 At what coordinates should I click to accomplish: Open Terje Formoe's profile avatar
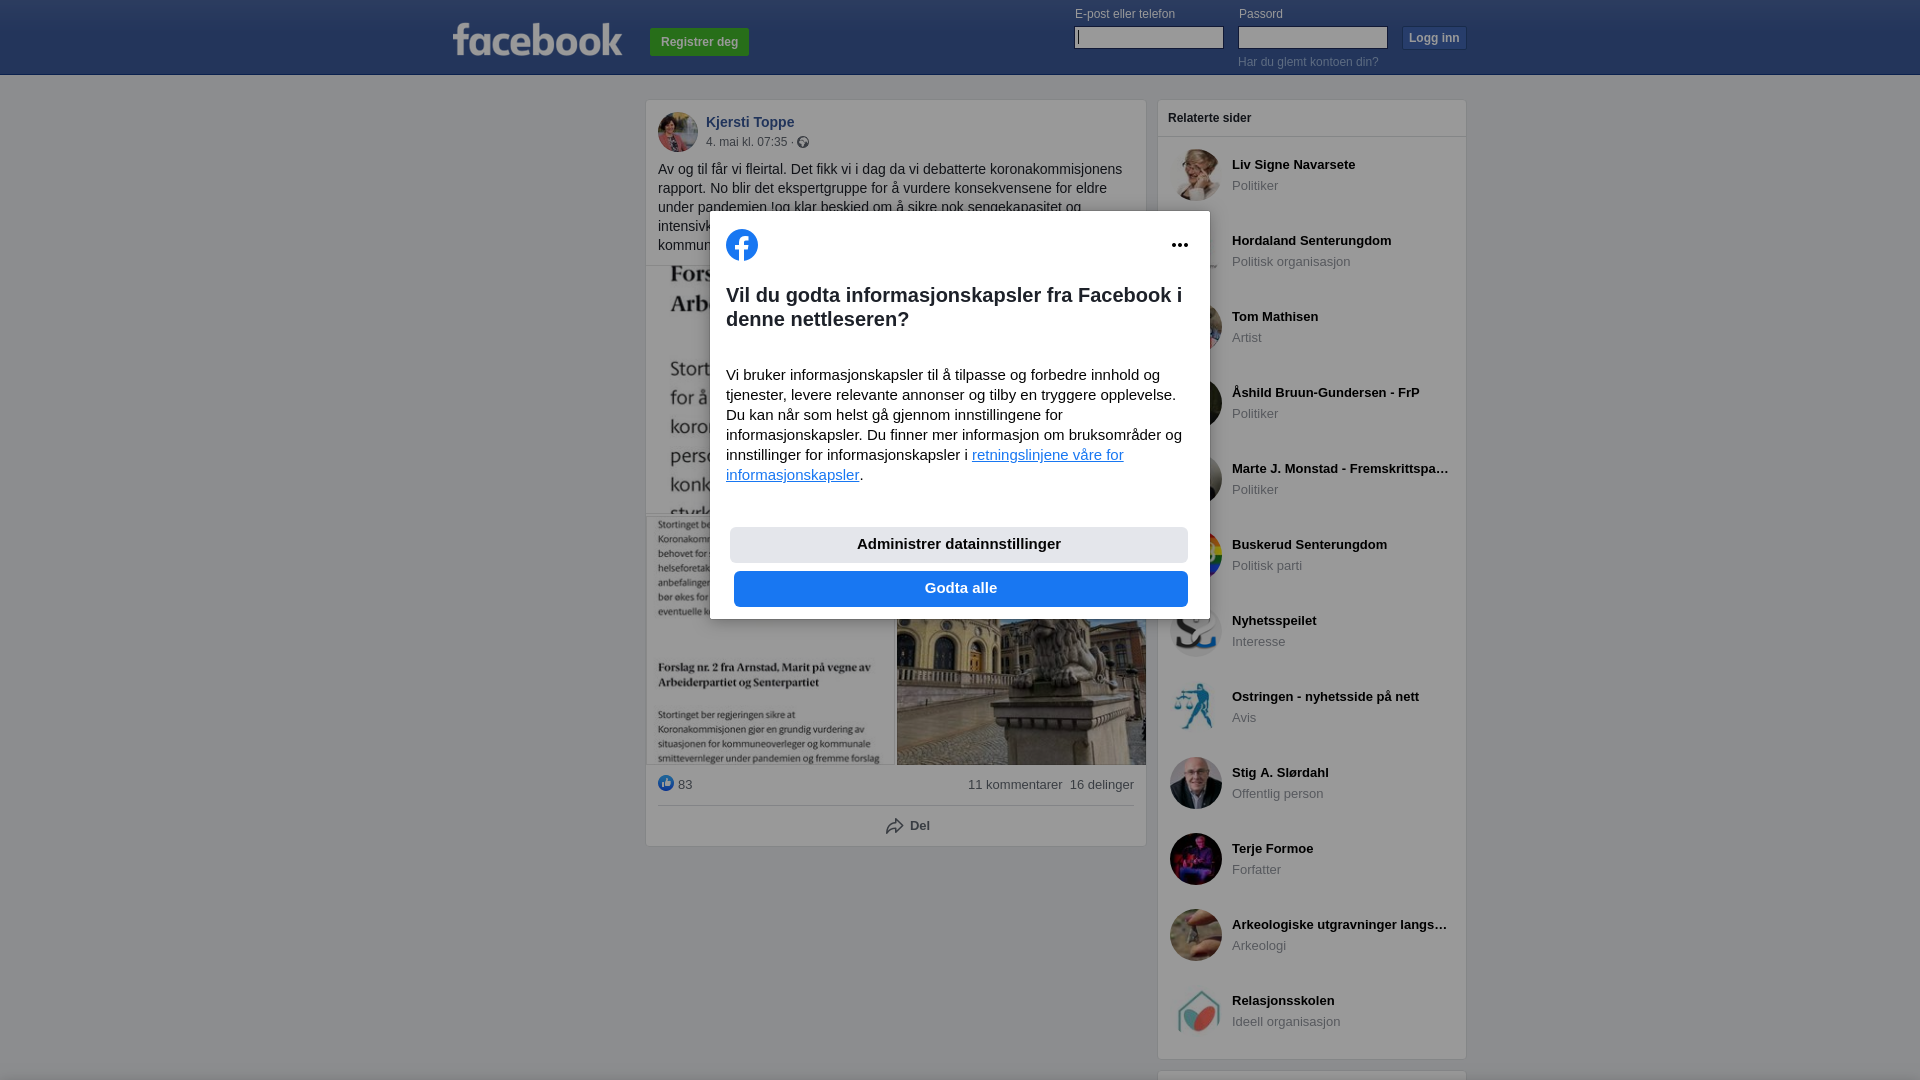1196,859
